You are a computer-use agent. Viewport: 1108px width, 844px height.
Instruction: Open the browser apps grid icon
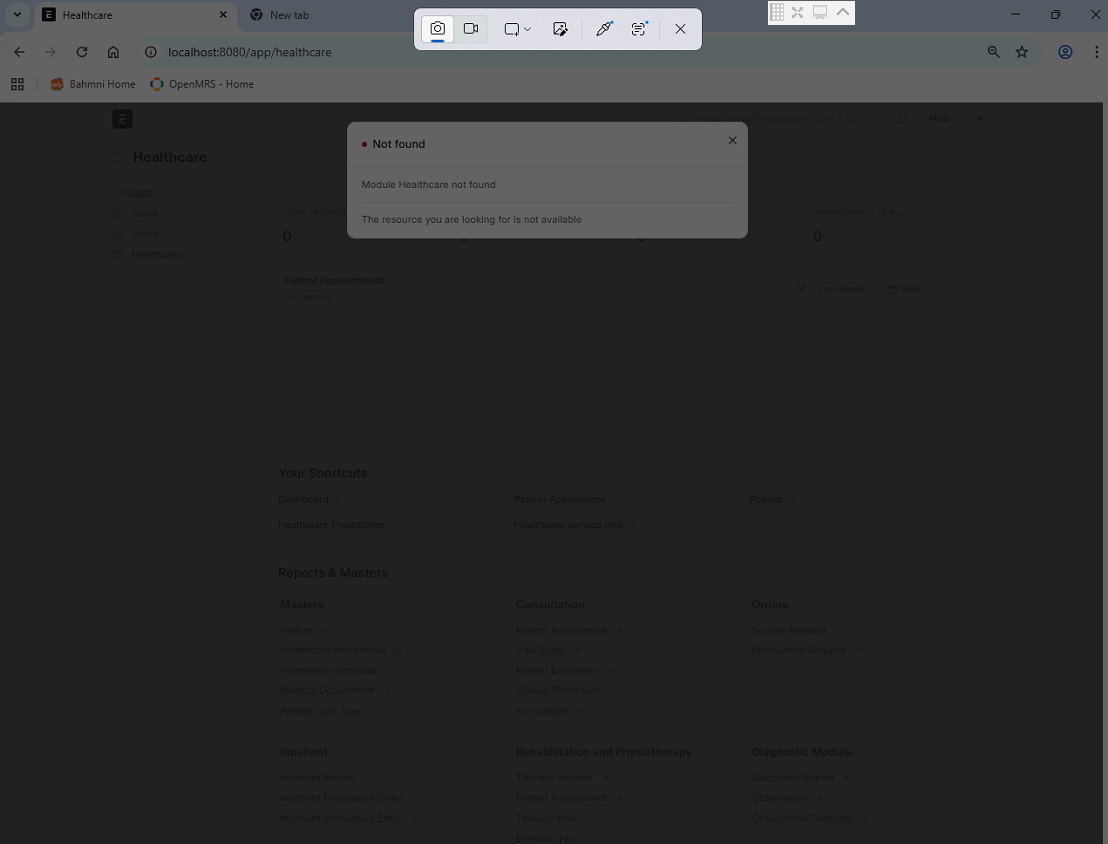click(17, 84)
